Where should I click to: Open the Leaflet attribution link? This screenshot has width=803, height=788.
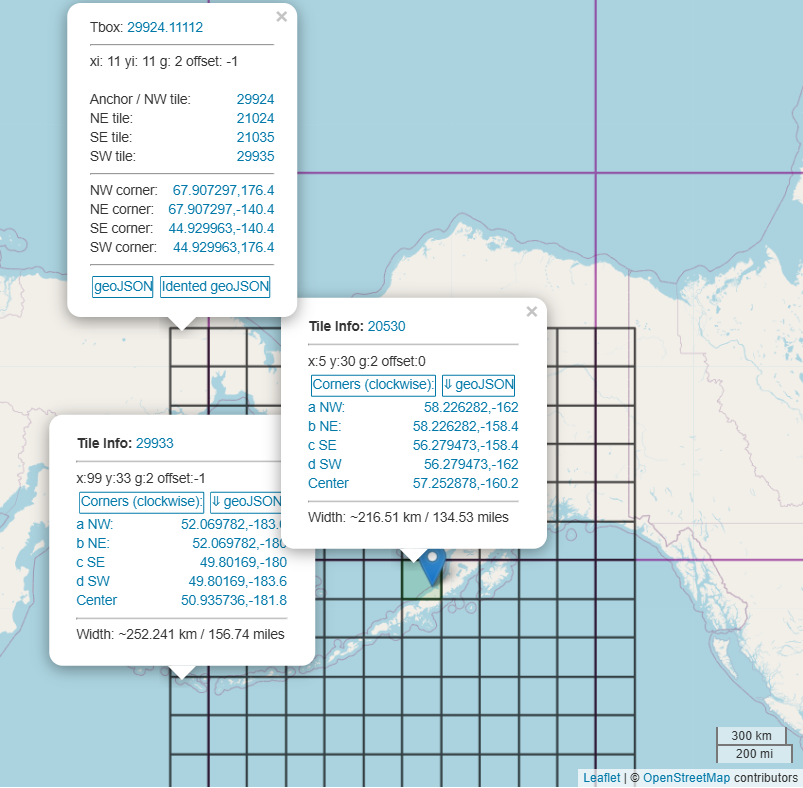(601, 777)
